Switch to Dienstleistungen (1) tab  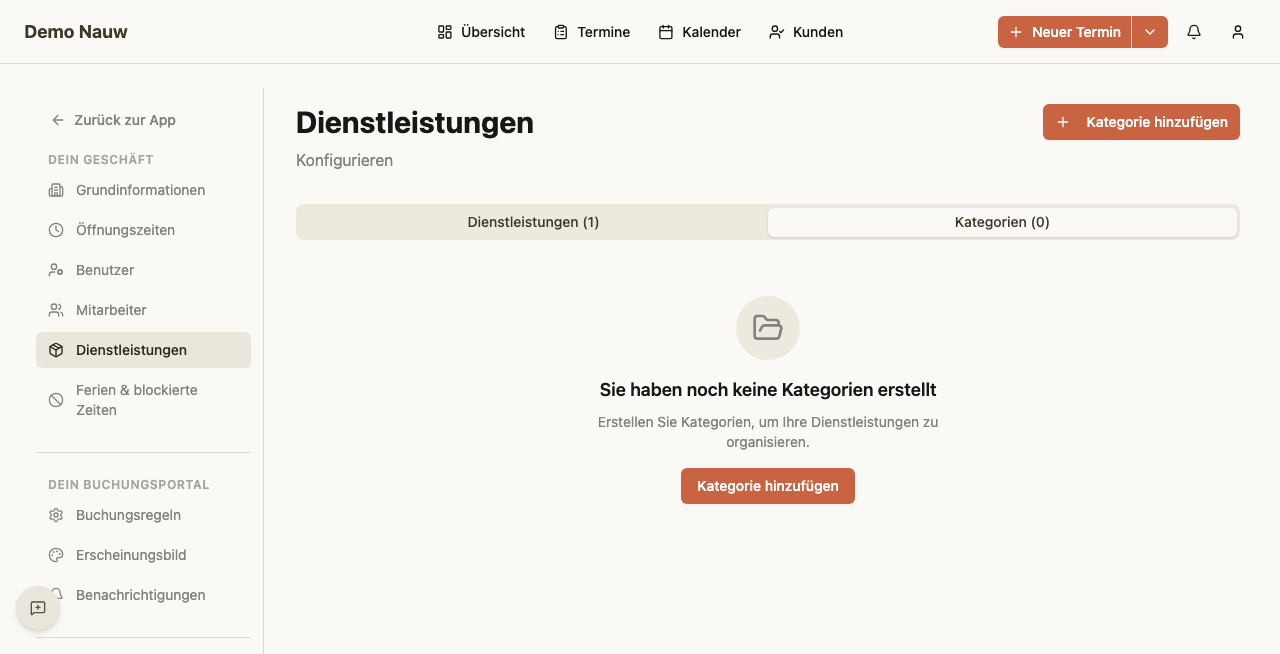[x=533, y=222]
